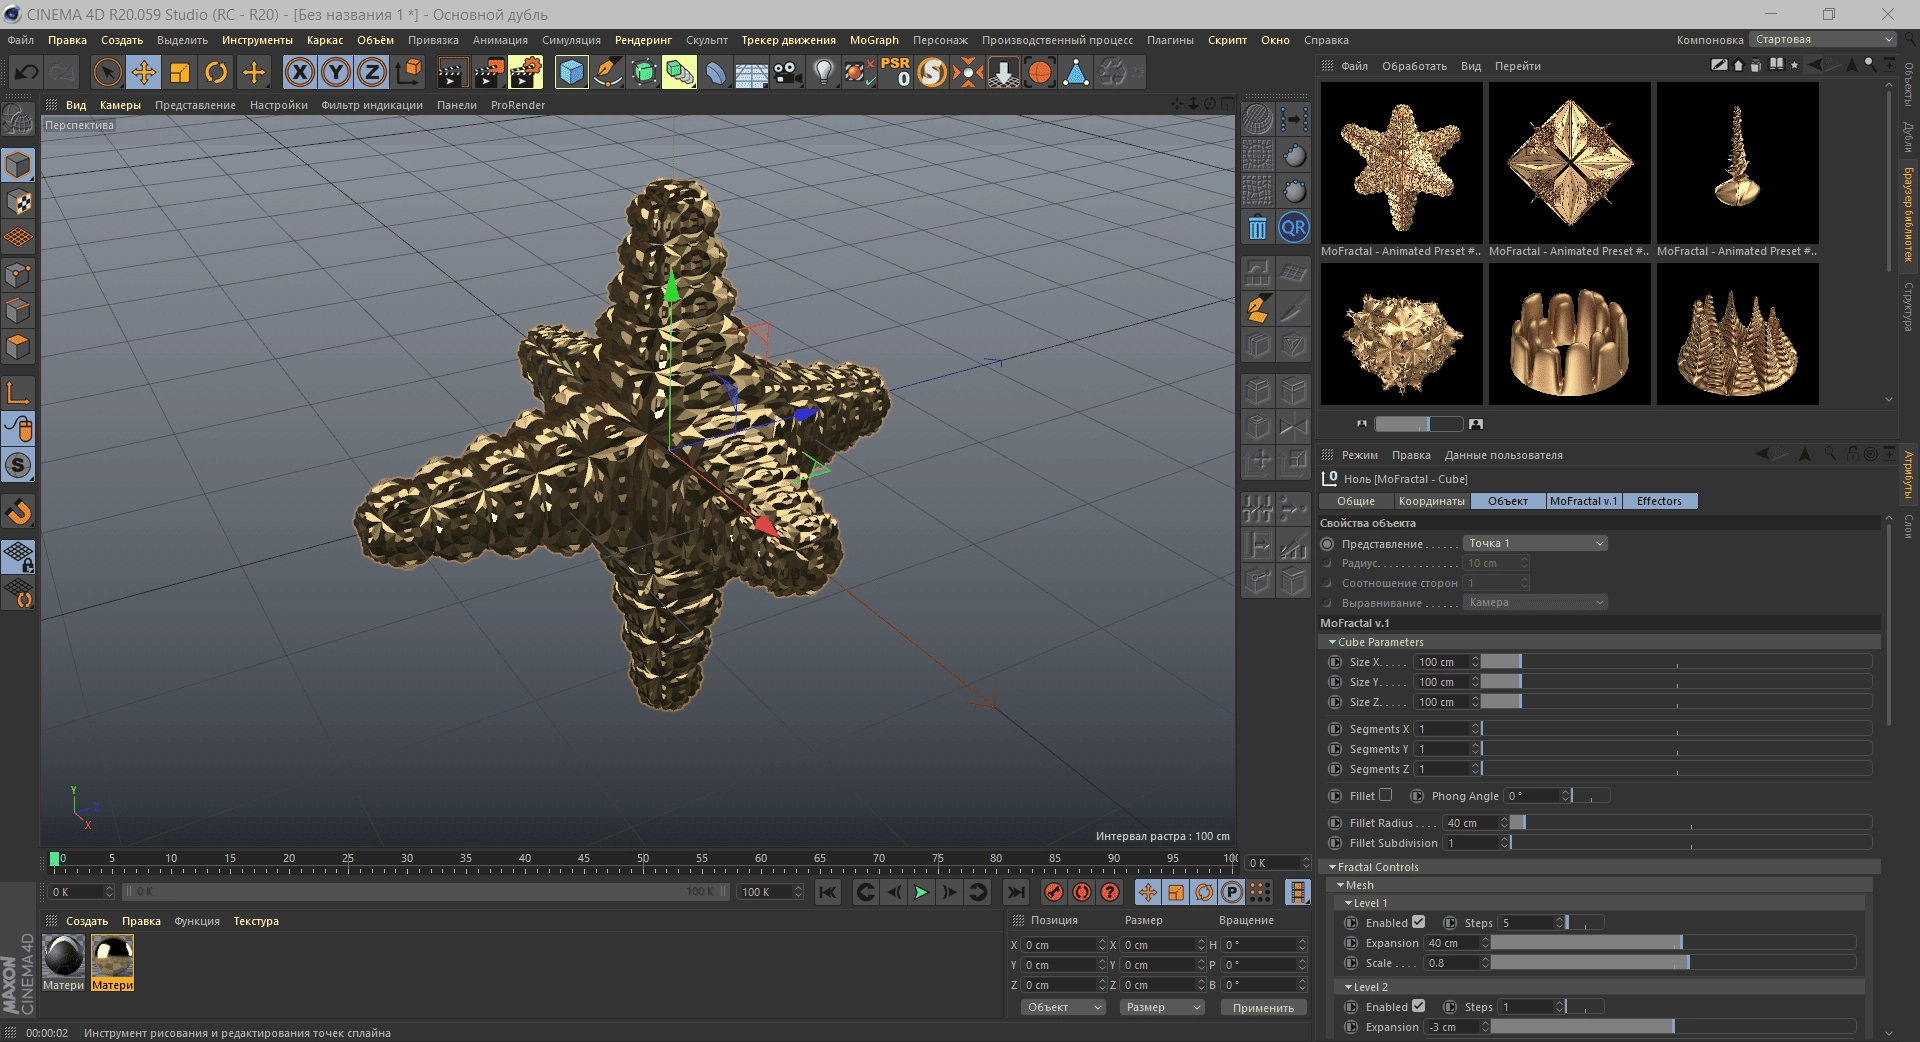Toggle Autokeying red button icon
Viewport: 1920px width, 1042px height.
[x=1082, y=892]
